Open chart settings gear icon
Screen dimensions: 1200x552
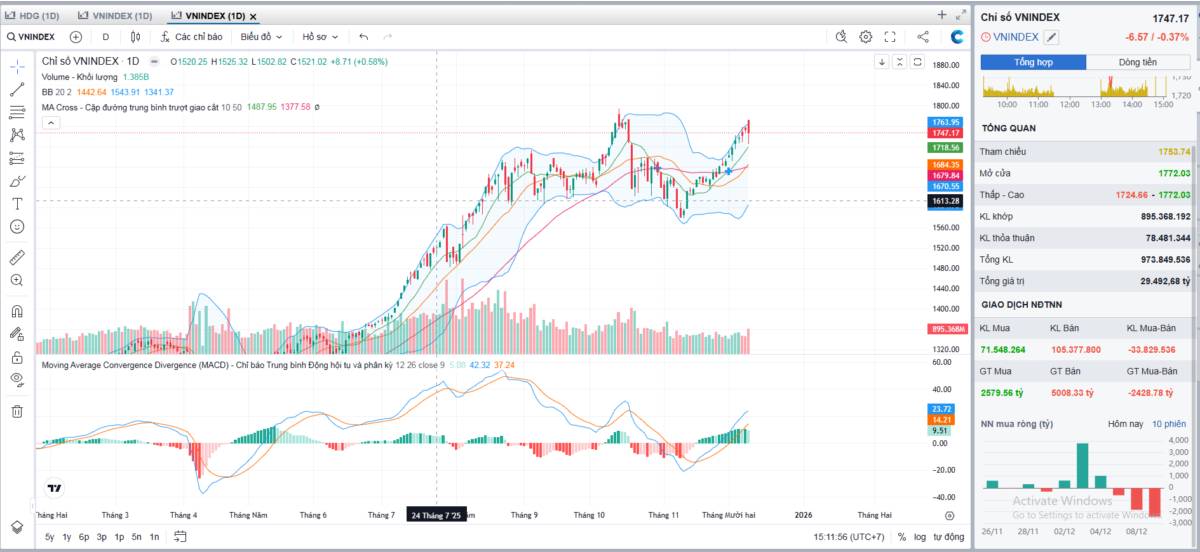click(866, 37)
